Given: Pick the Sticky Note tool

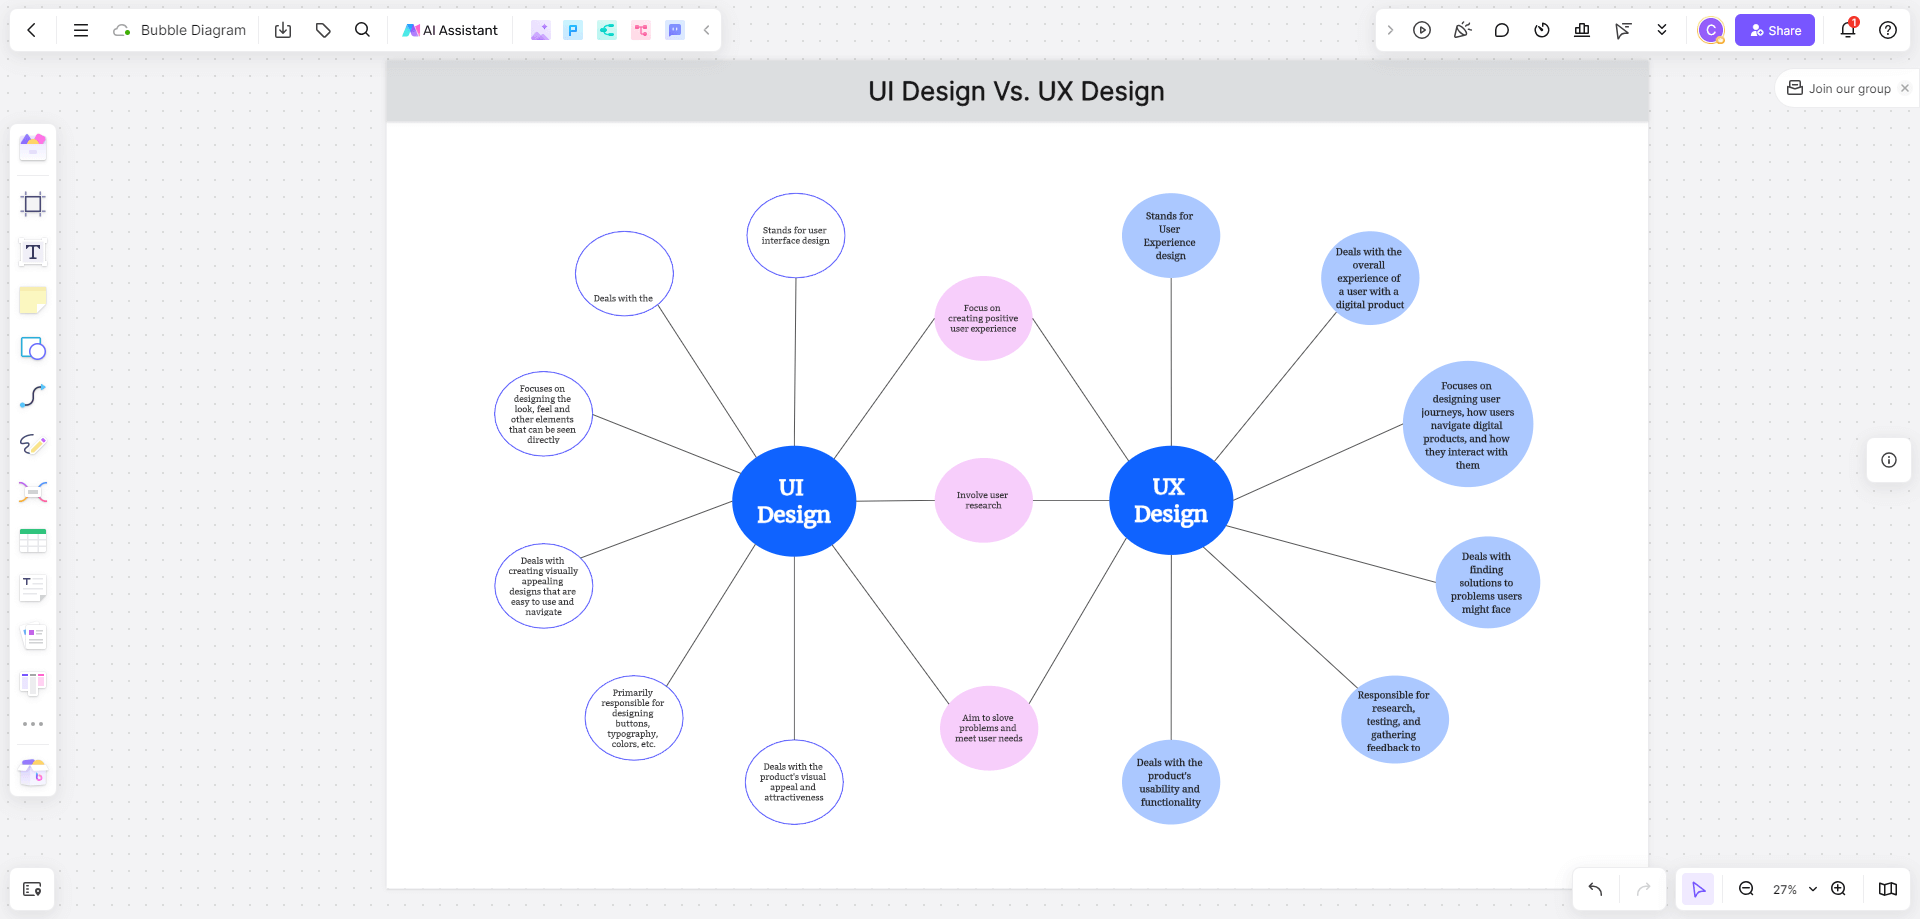Looking at the screenshot, I should coord(33,300).
